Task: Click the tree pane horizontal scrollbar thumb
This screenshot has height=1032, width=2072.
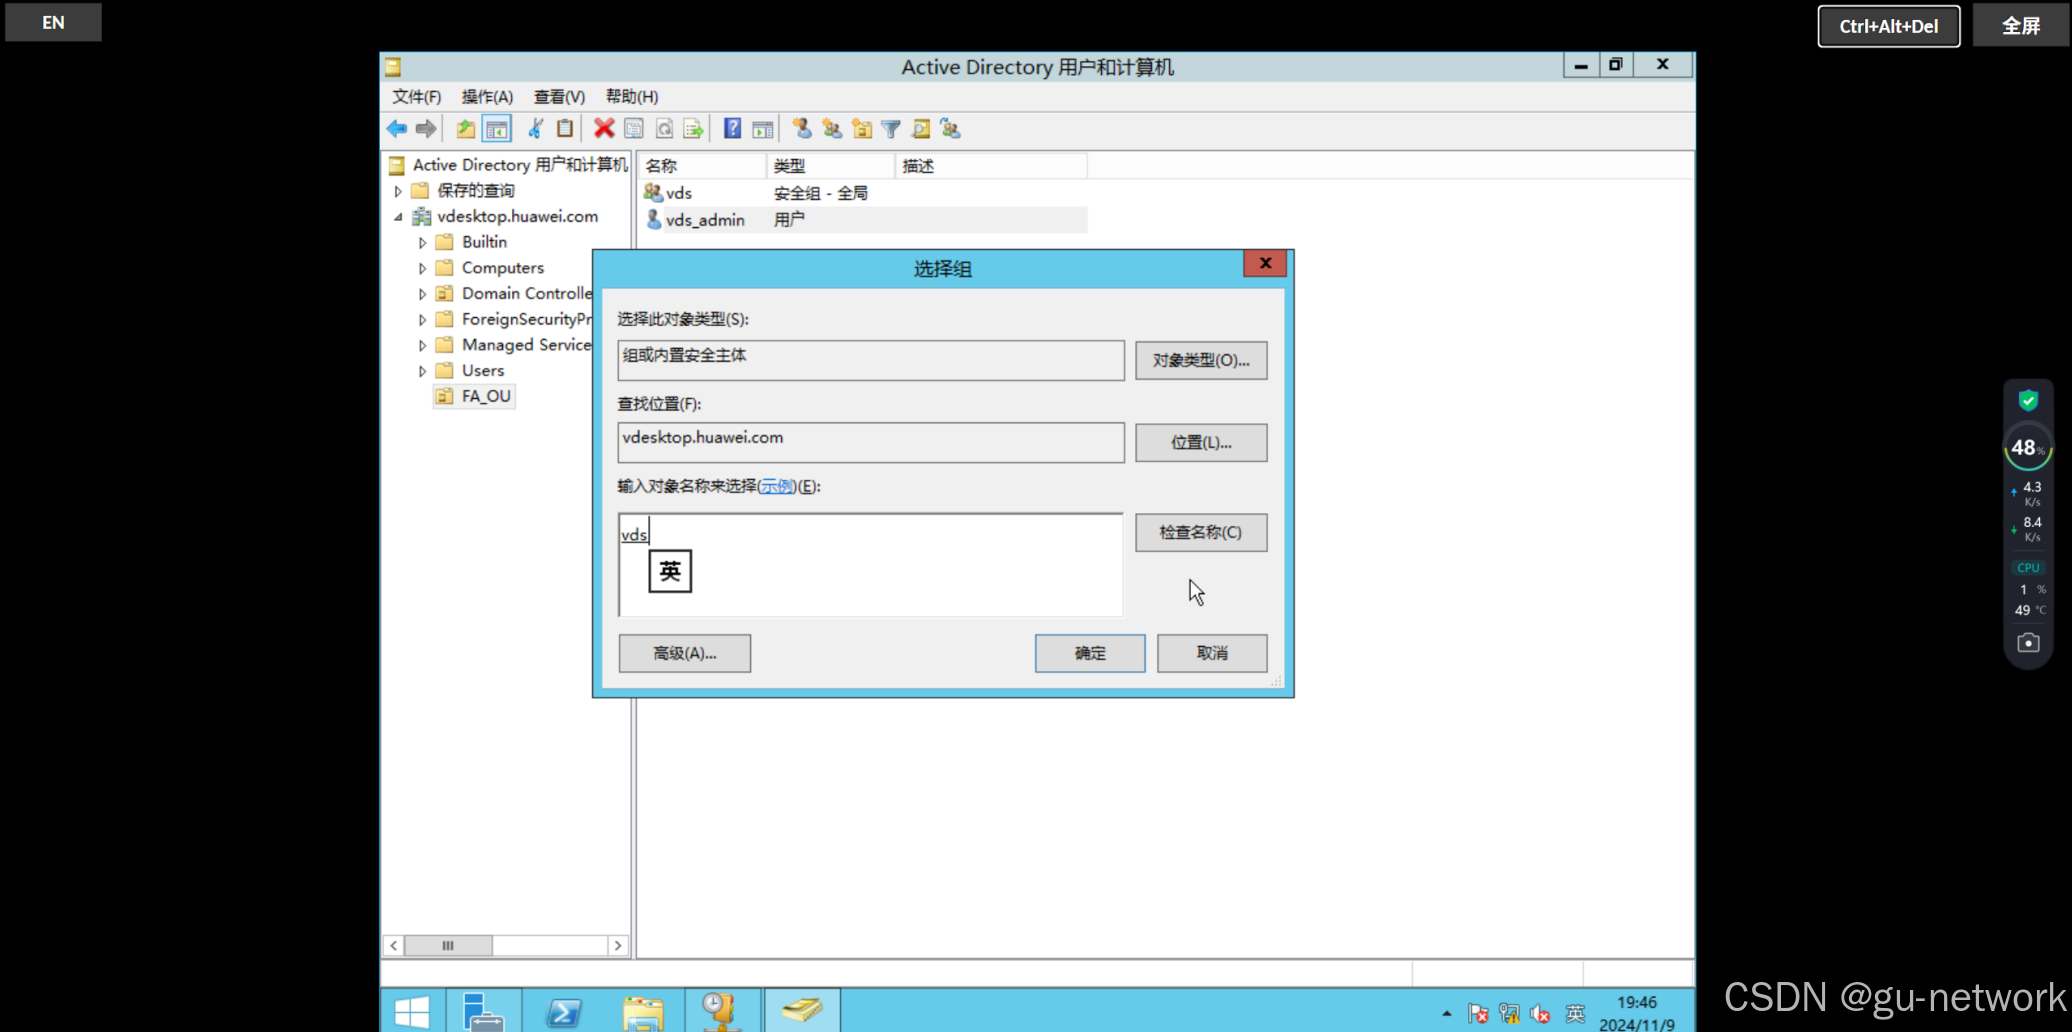Action: 448,945
